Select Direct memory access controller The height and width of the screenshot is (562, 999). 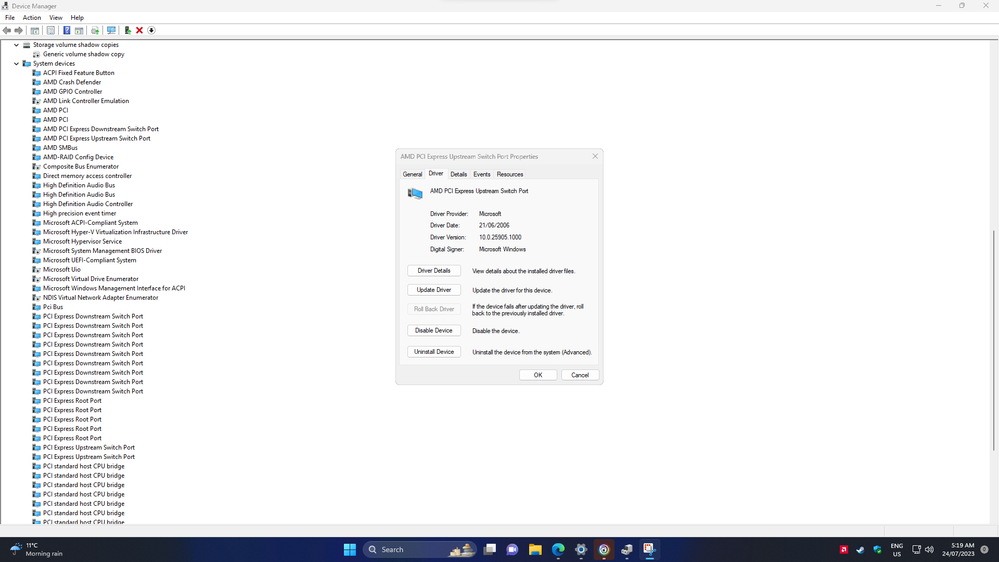pyautogui.click(x=87, y=176)
